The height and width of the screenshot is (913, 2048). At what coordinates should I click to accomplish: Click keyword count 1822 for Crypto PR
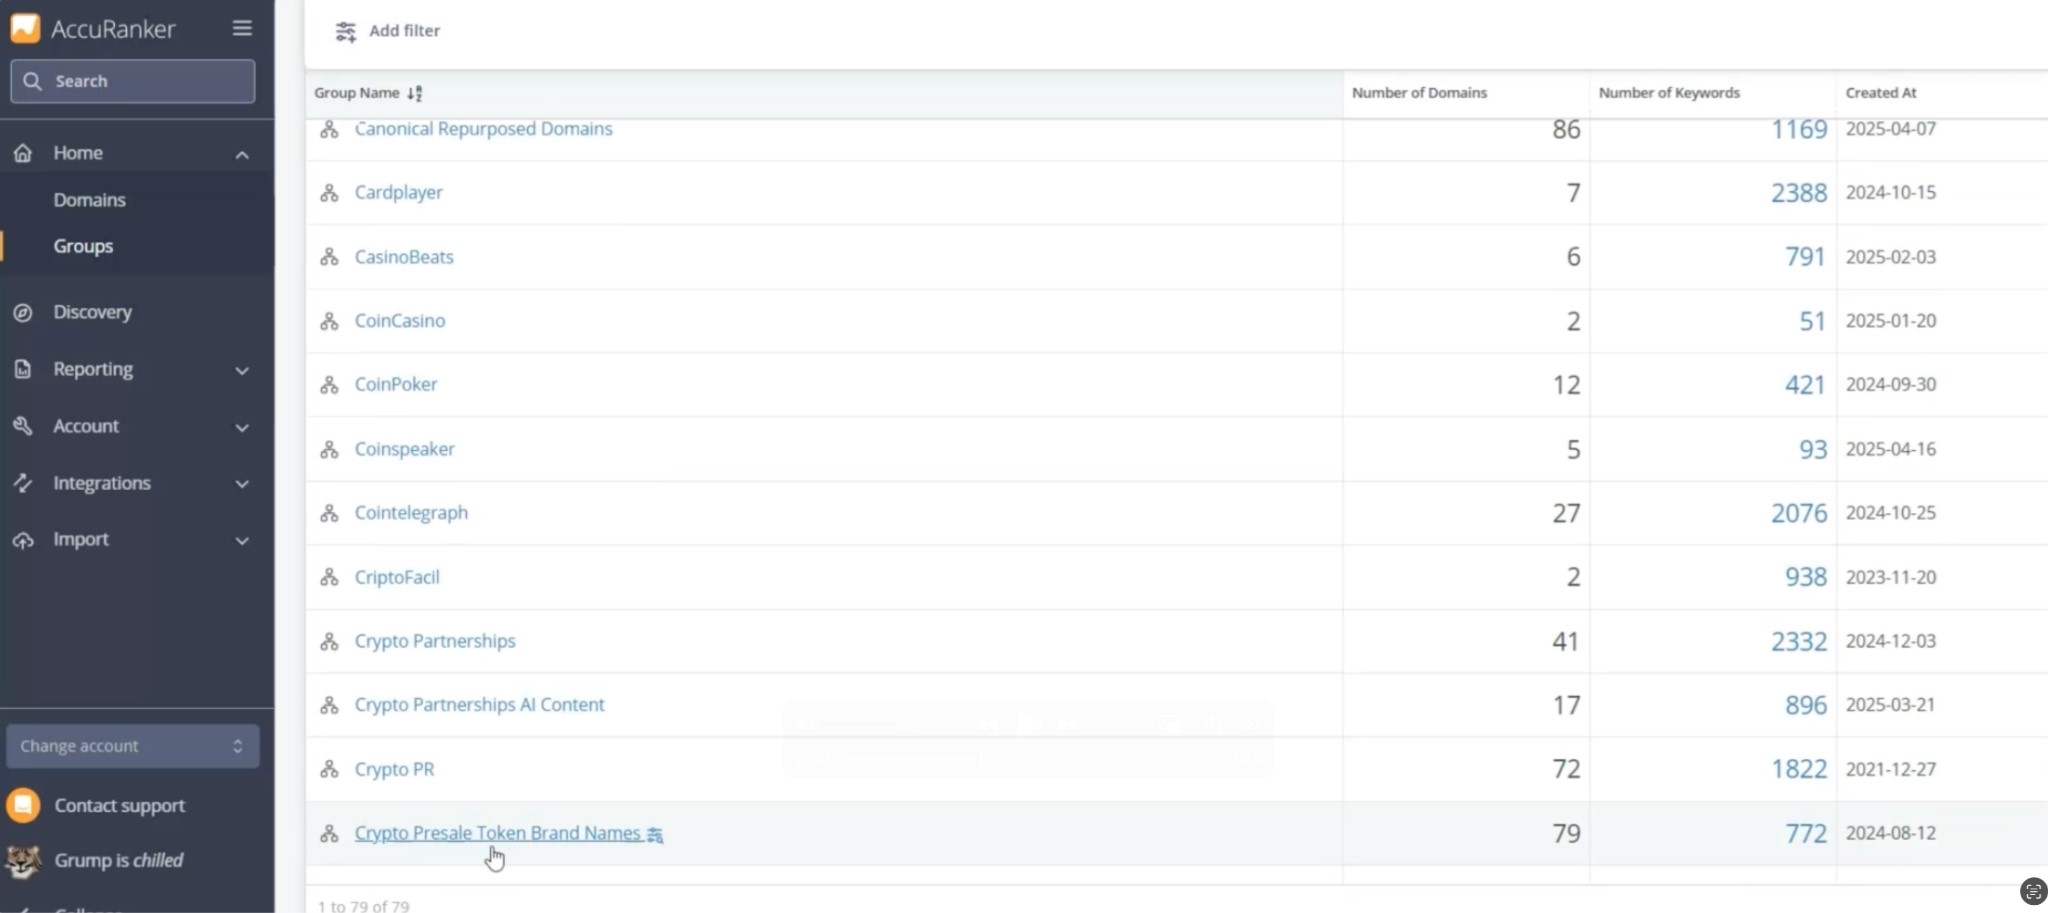tap(1799, 769)
